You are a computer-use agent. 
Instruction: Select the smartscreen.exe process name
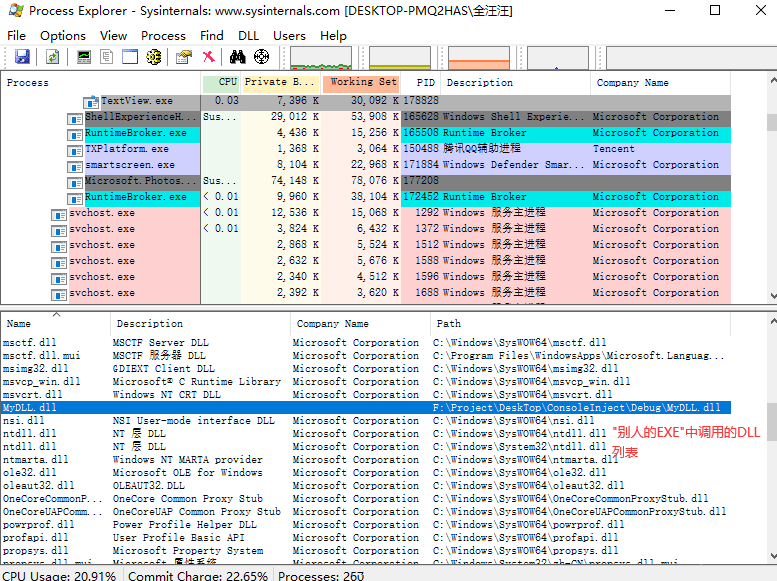point(130,165)
